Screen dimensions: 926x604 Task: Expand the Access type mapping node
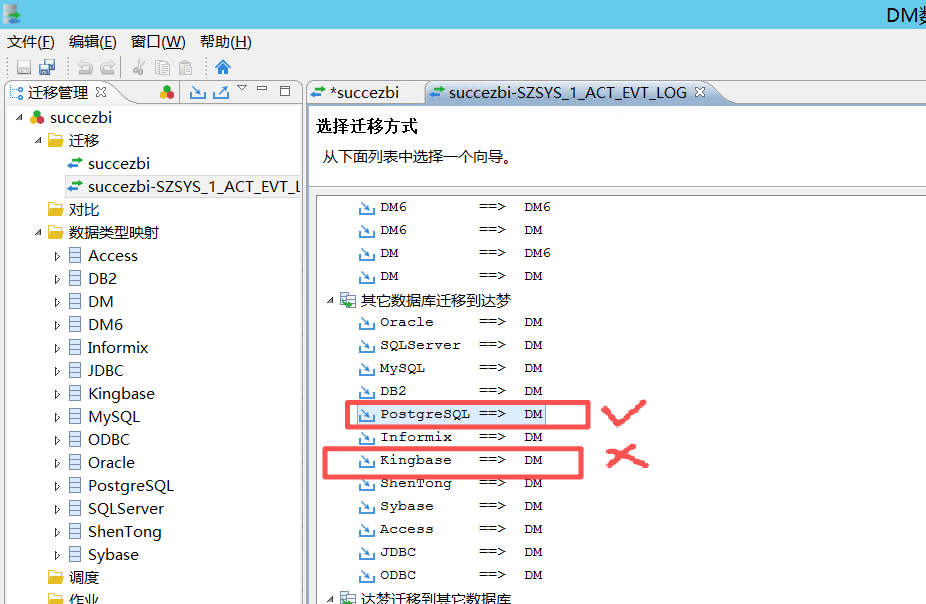[x=57, y=256]
